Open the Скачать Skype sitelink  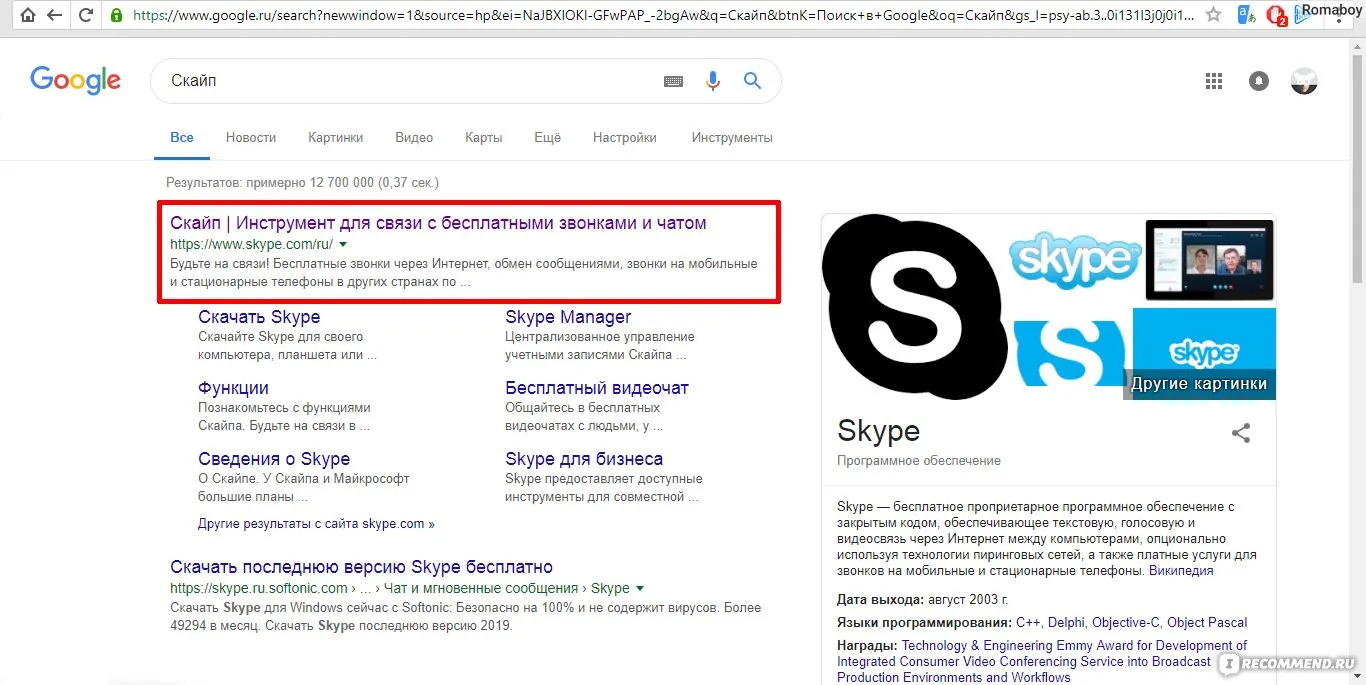click(x=259, y=317)
